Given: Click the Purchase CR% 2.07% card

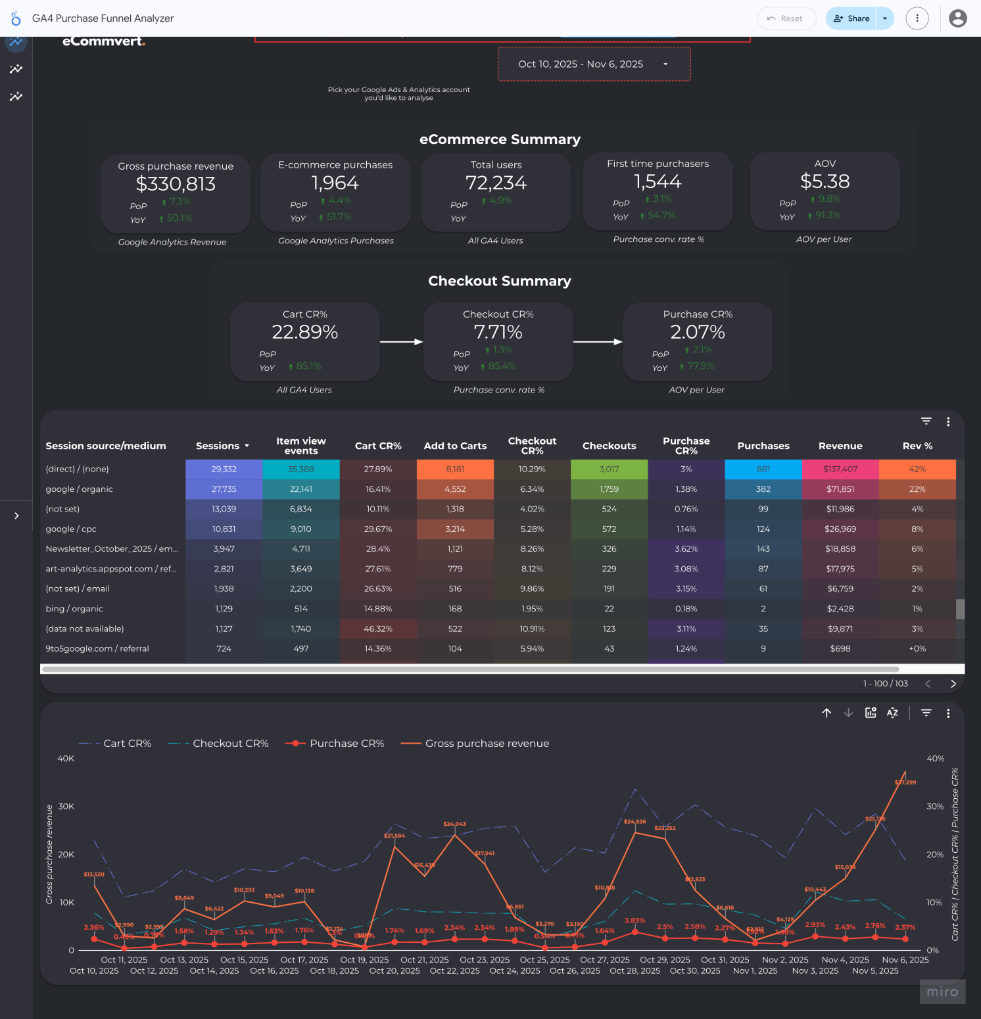Looking at the screenshot, I should (x=698, y=342).
